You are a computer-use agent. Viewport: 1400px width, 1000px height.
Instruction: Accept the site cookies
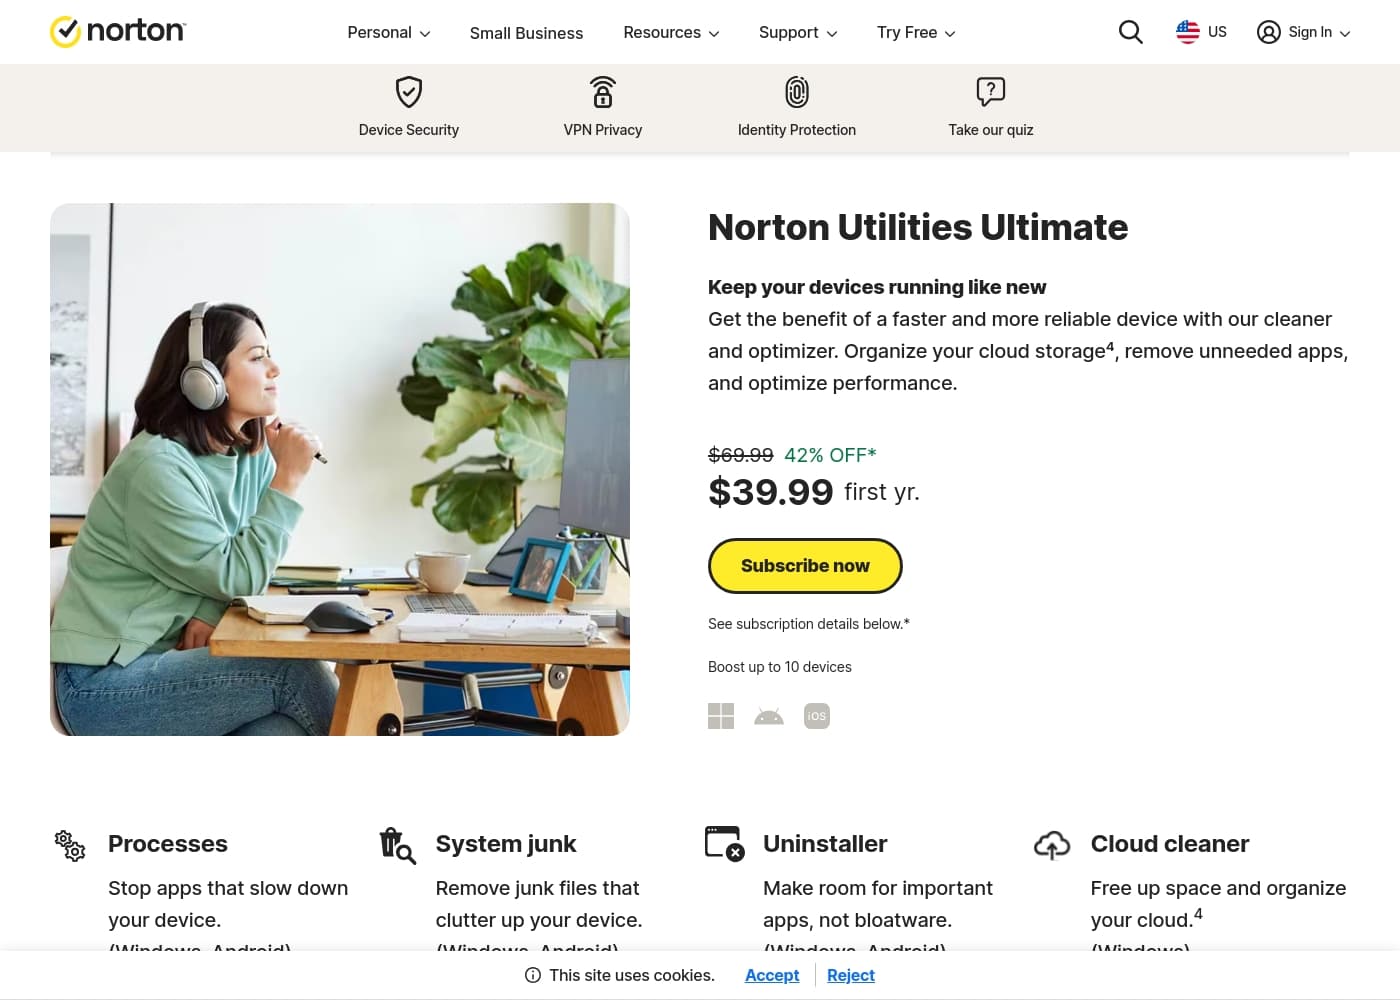point(771,975)
